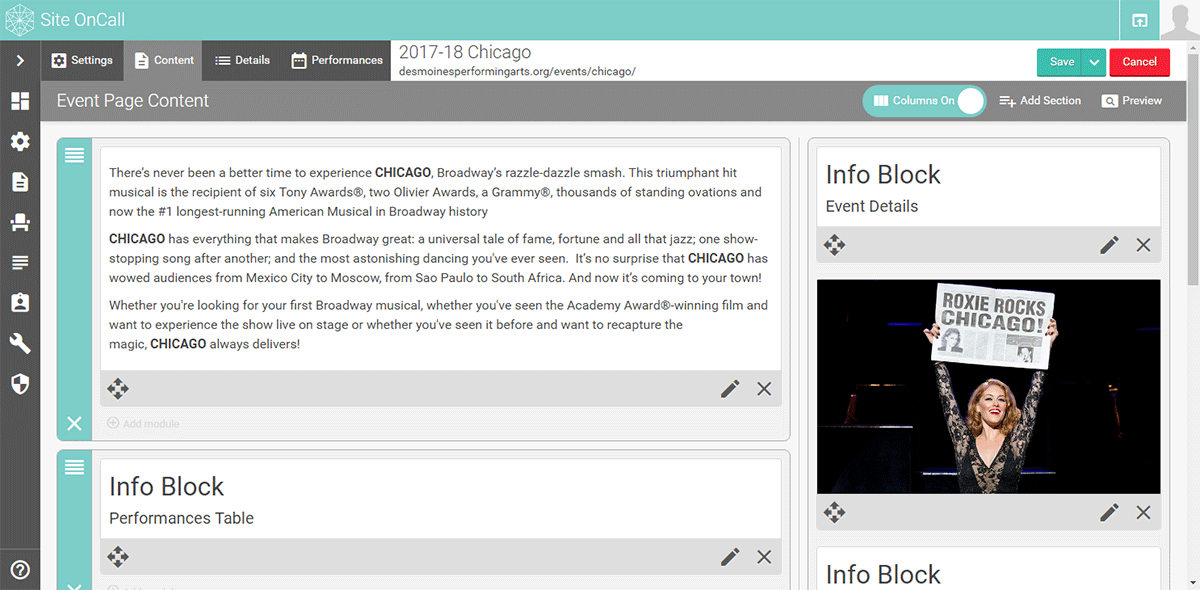Click the 2017-18 Chicago title text
The width and height of the screenshot is (1200, 590).
click(x=465, y=52)
